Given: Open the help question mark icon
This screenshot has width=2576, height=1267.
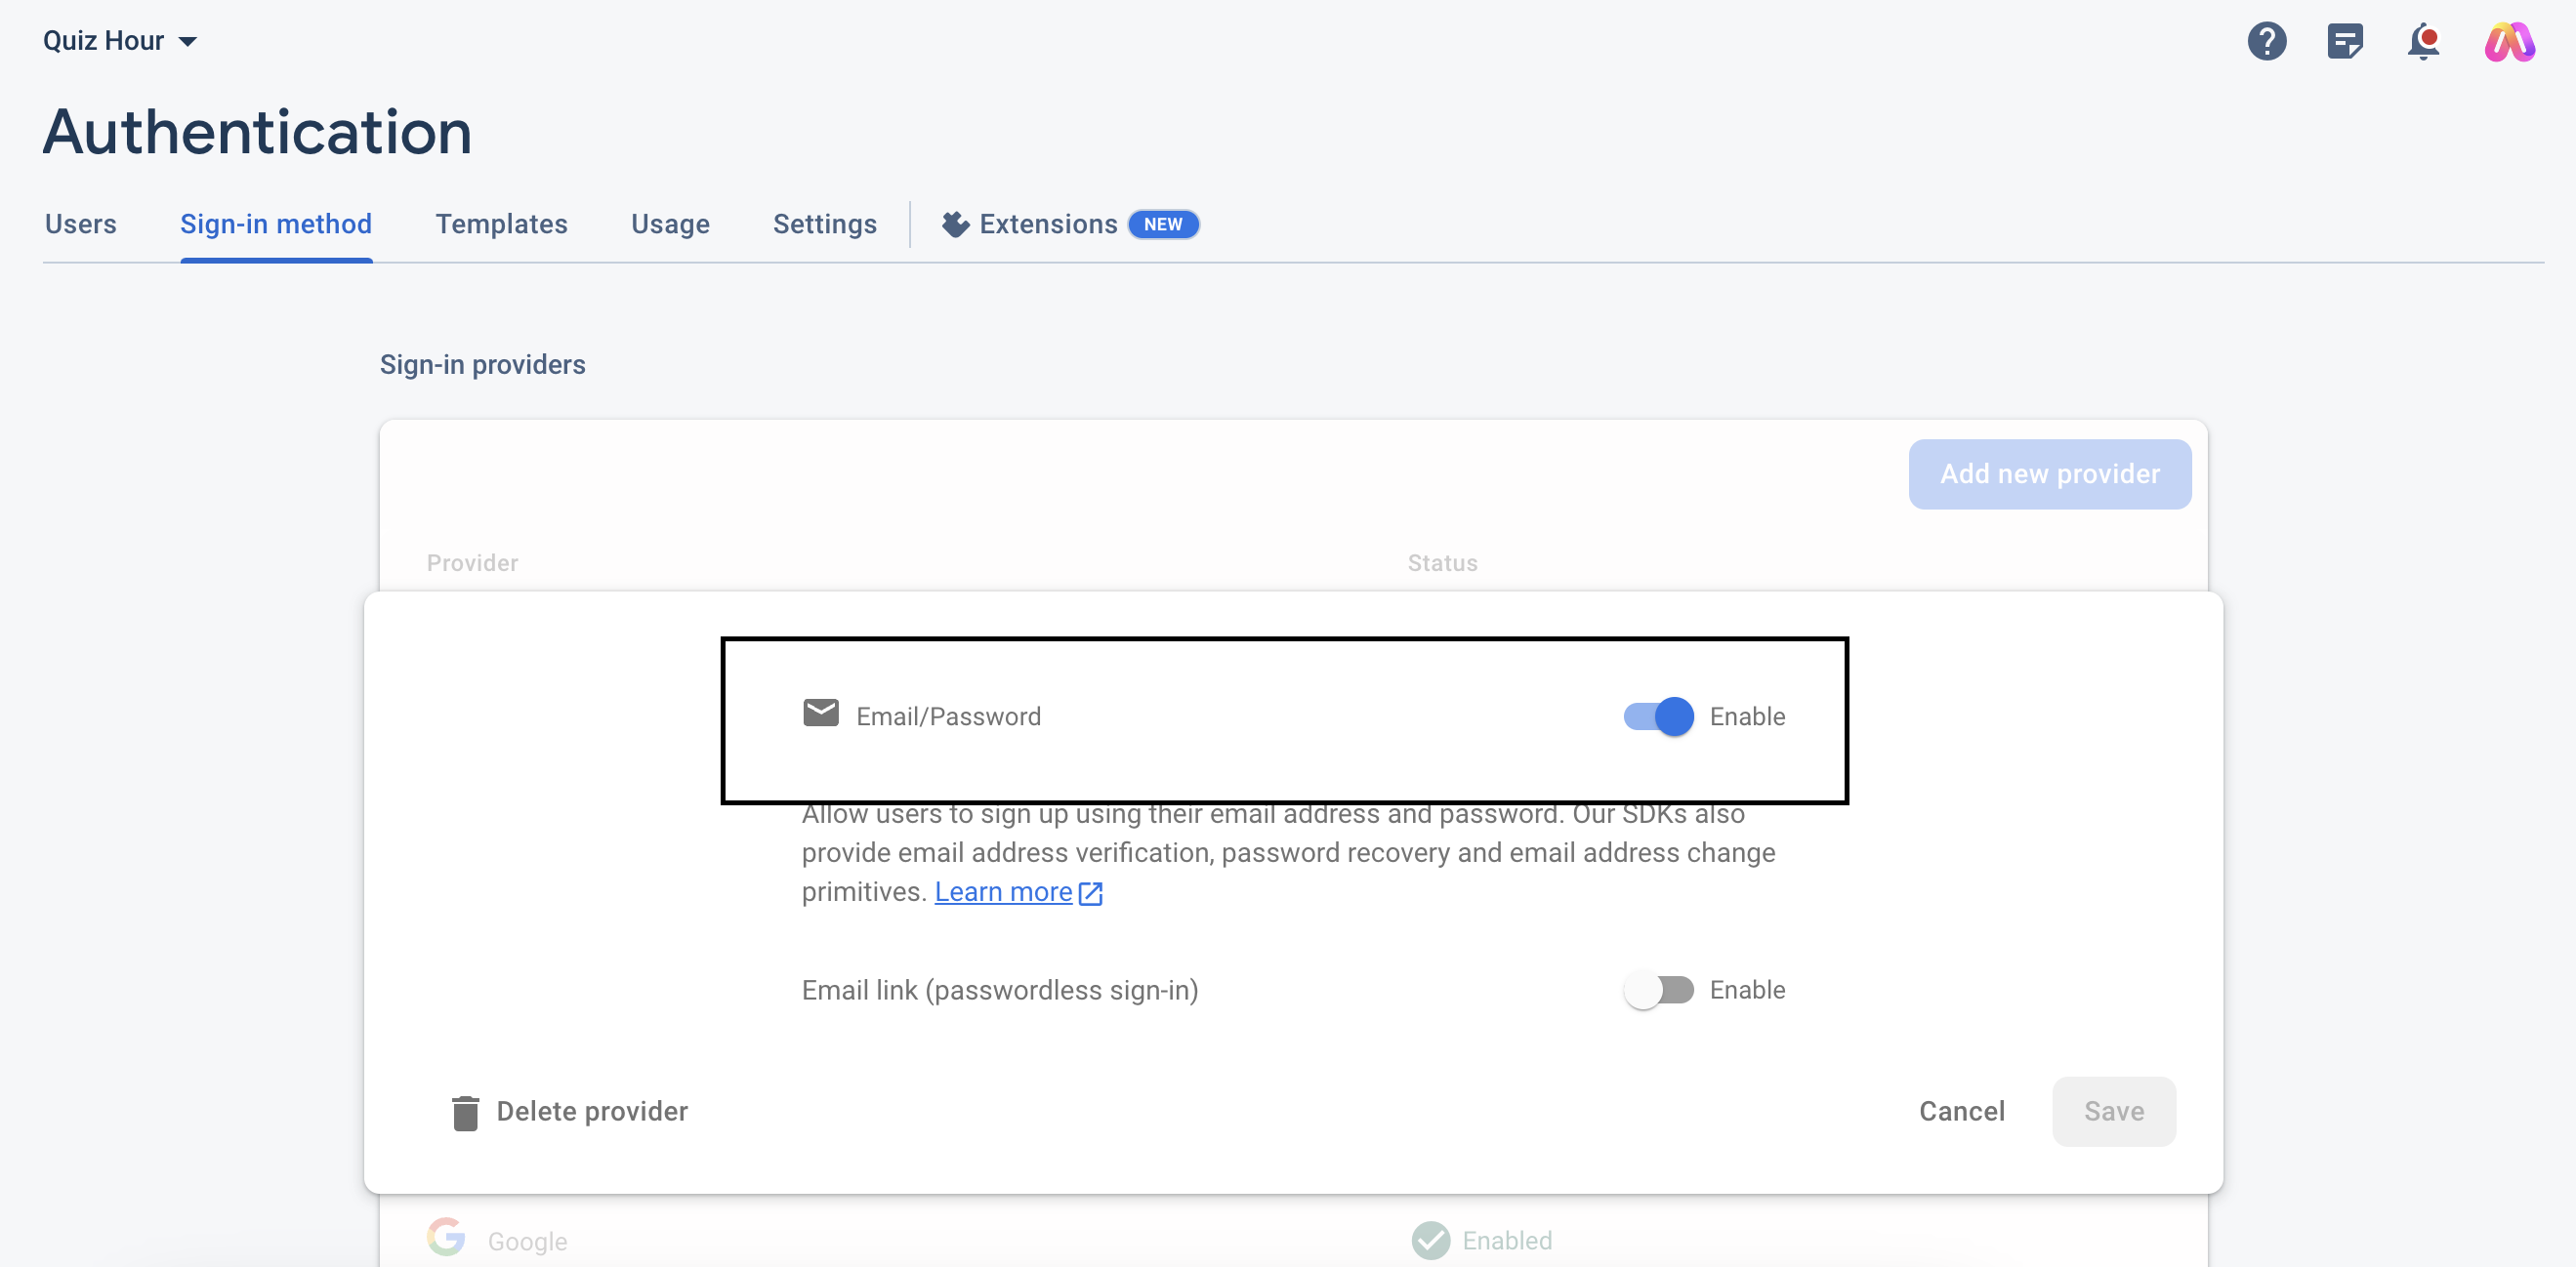Looking at the screenshot, I should coord(2266,41).
